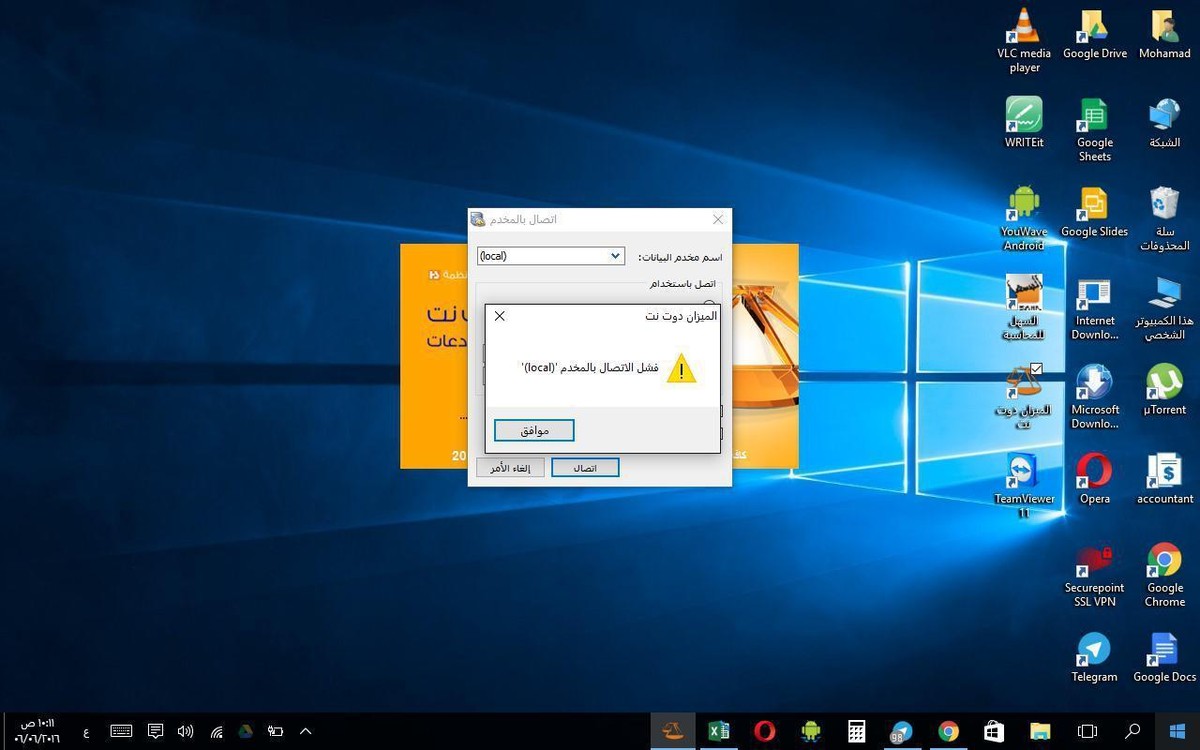
Task: Open the Windows Start button
Action: pos(1176,731)
